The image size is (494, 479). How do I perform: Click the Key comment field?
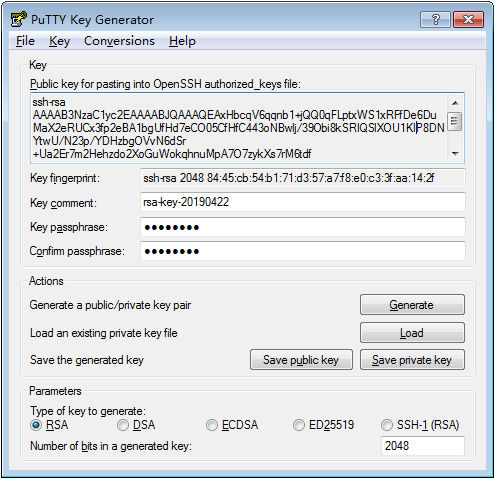pyautogui.click(x=303, y=202)
